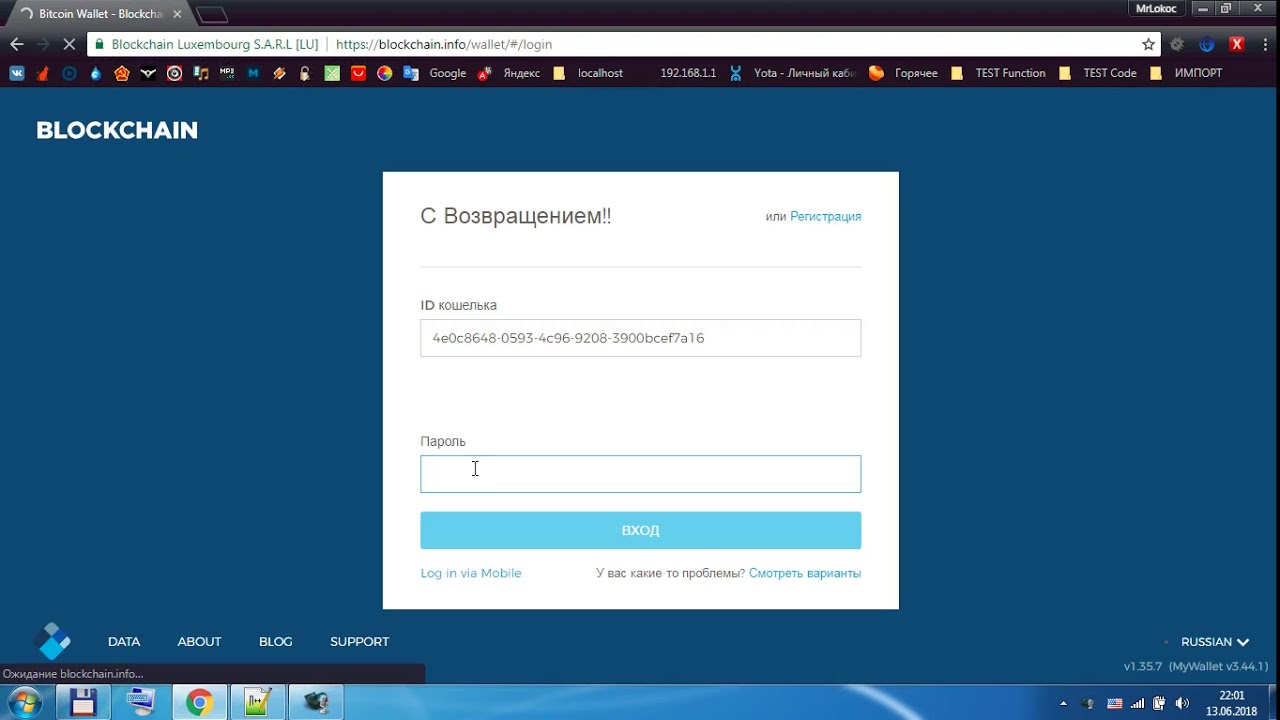
Task: Click the BLOCKCHAIN header logo
Action: coord(117,130)
